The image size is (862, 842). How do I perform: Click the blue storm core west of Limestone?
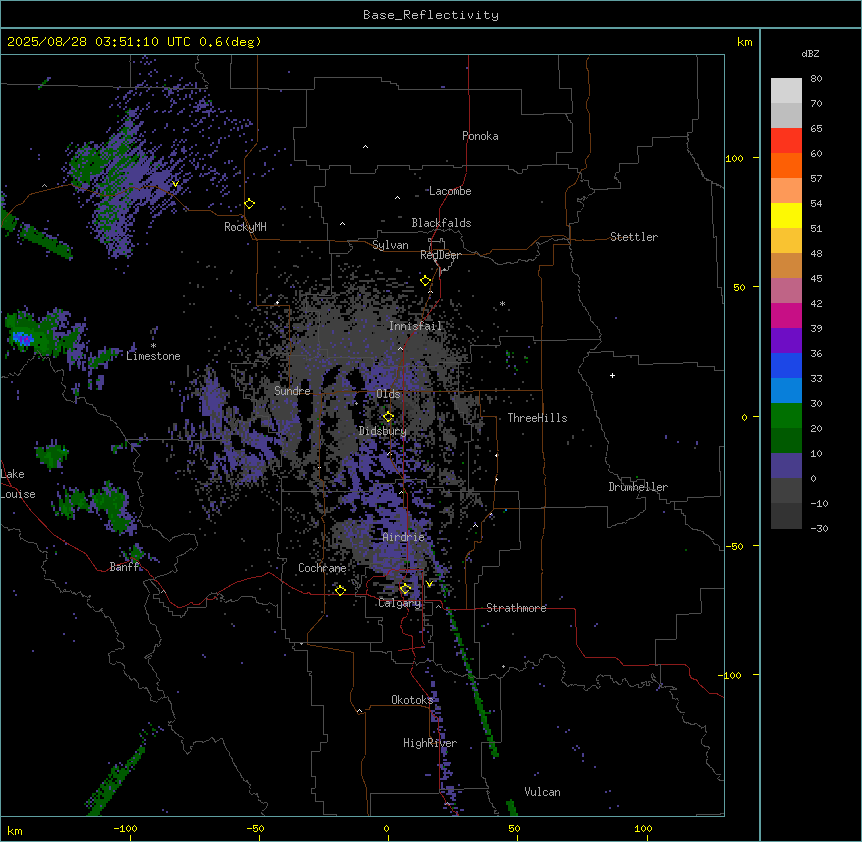click(x=22, y=339)
